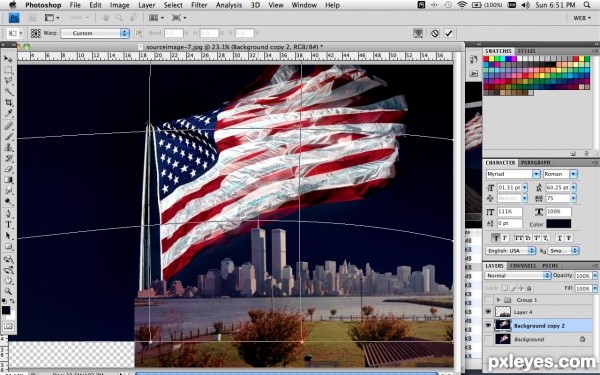Select the Horizontal Type tool
The width and height of the screenshot is (600, 375).
pyautogui.click(x=8, y=224)
